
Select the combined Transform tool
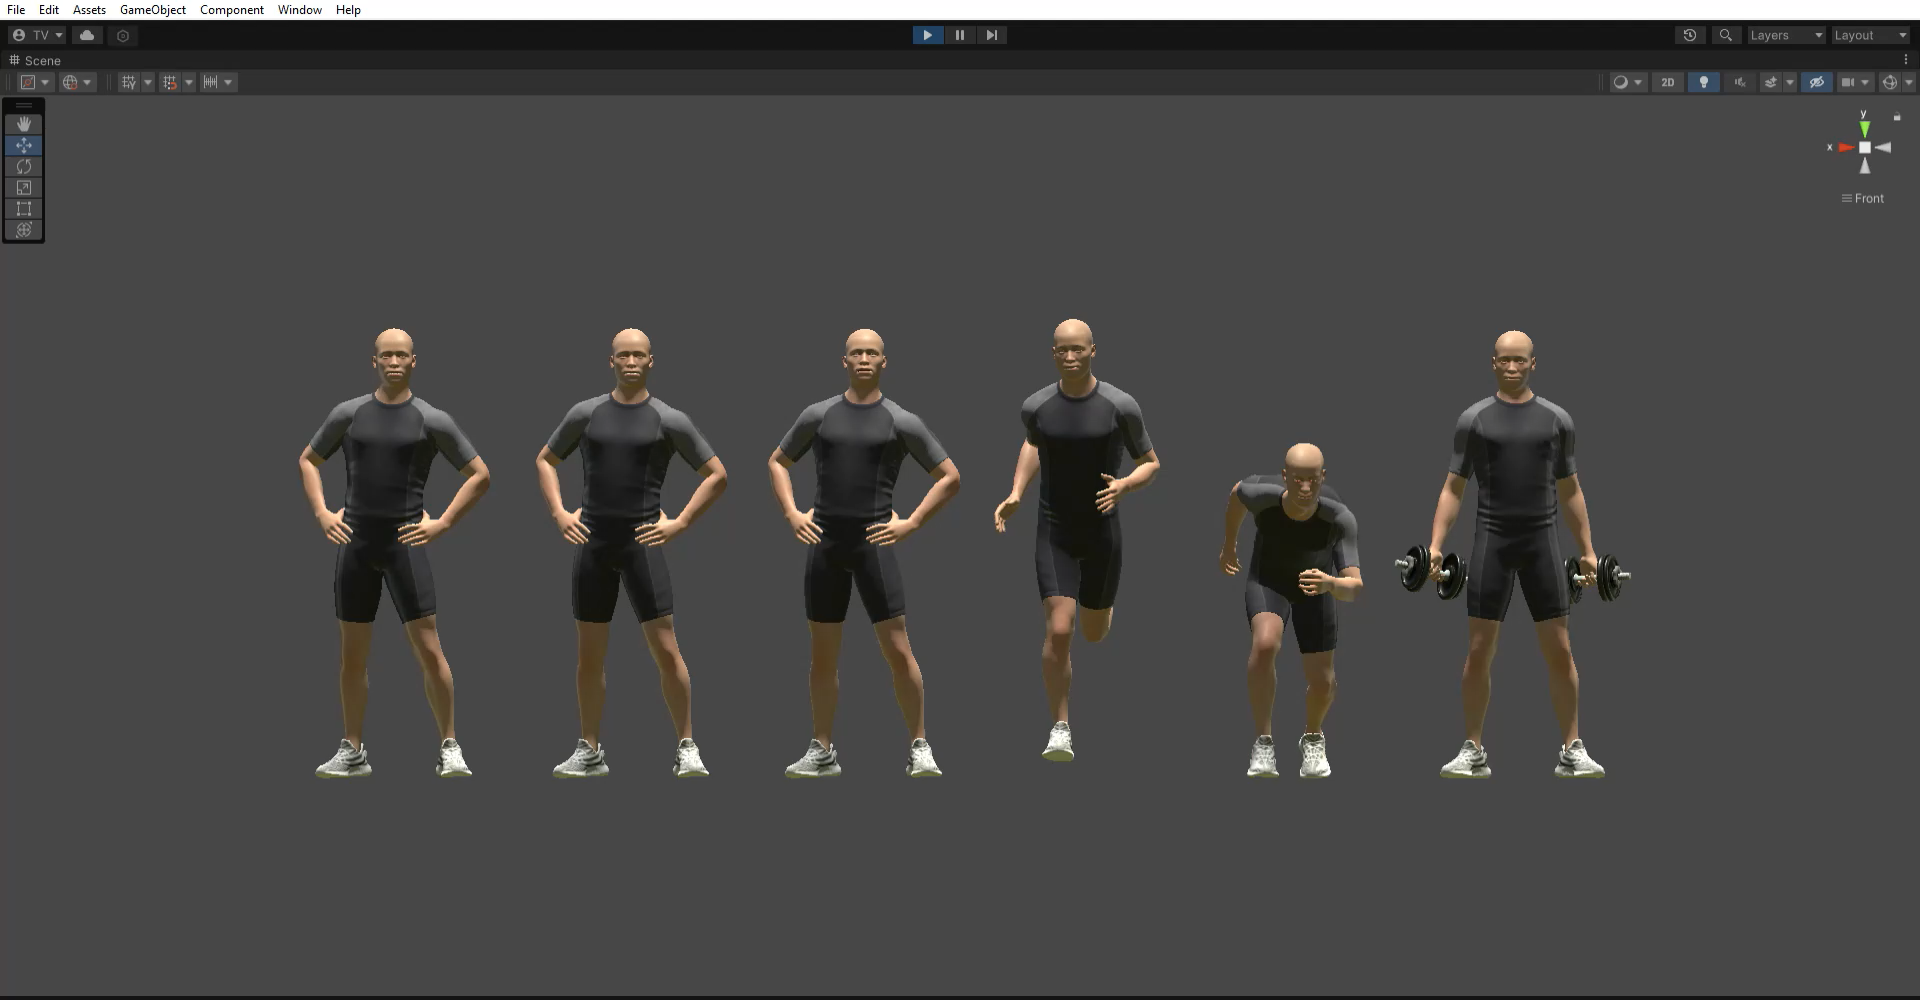click(x=24, y=230)
